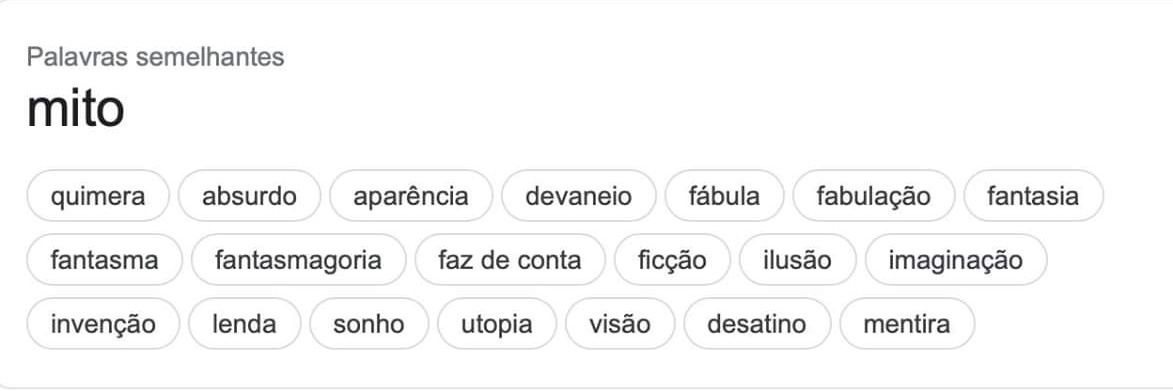The width and height of the screenshot is (1173, 391).
Task: Open the 'mentira' word chip
Action: pyautogui.click(x=907, y=324)
